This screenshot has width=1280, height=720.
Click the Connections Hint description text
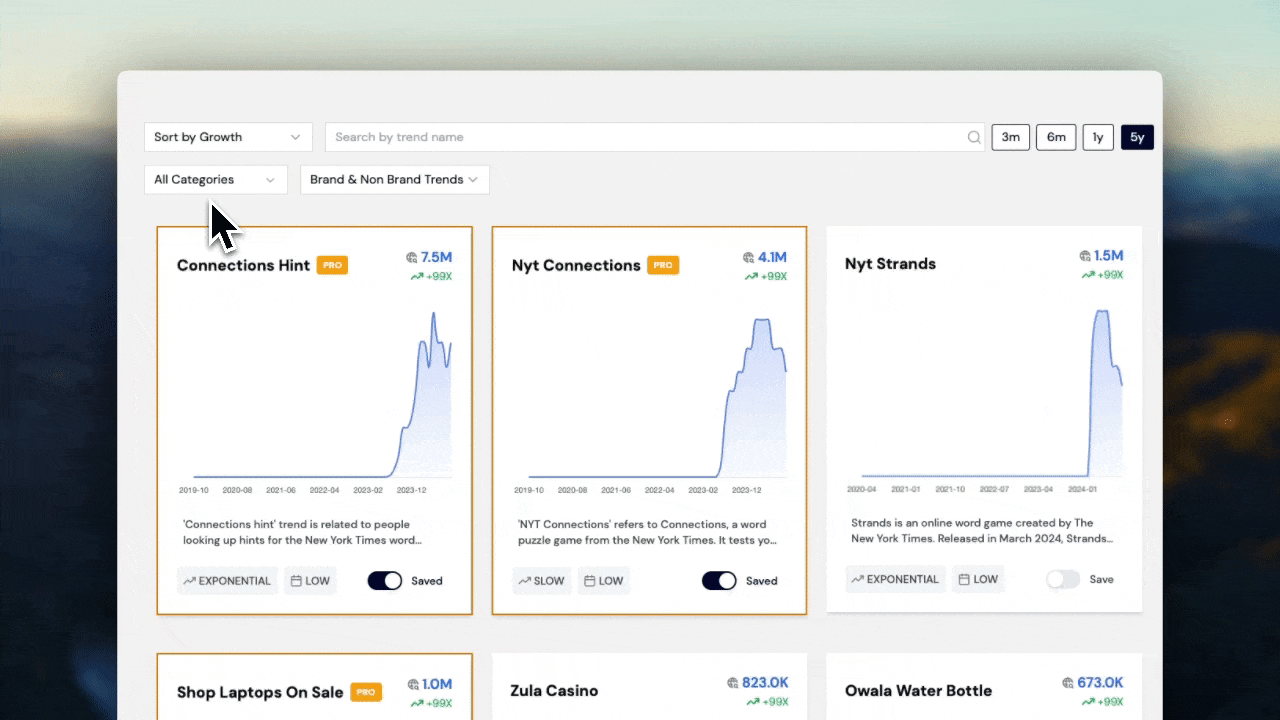tap(302, 532)
